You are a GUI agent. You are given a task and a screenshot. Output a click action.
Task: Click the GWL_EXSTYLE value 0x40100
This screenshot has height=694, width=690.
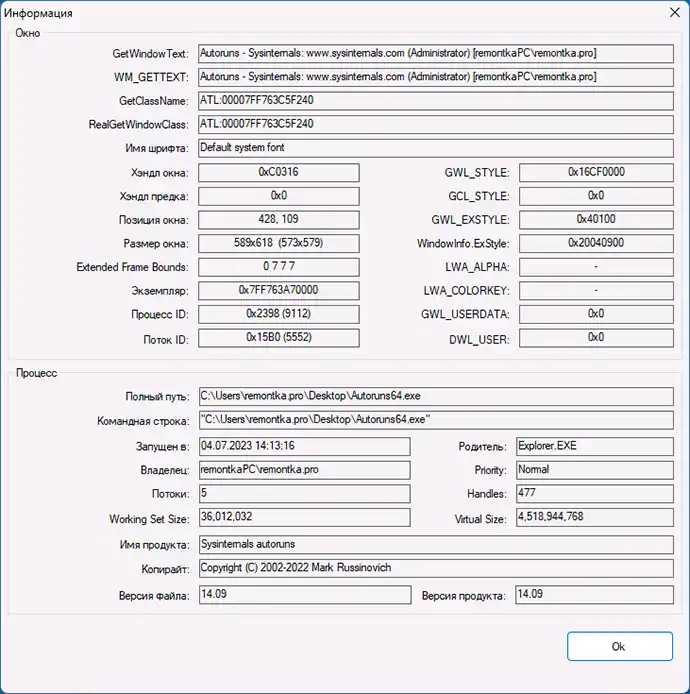596,220
